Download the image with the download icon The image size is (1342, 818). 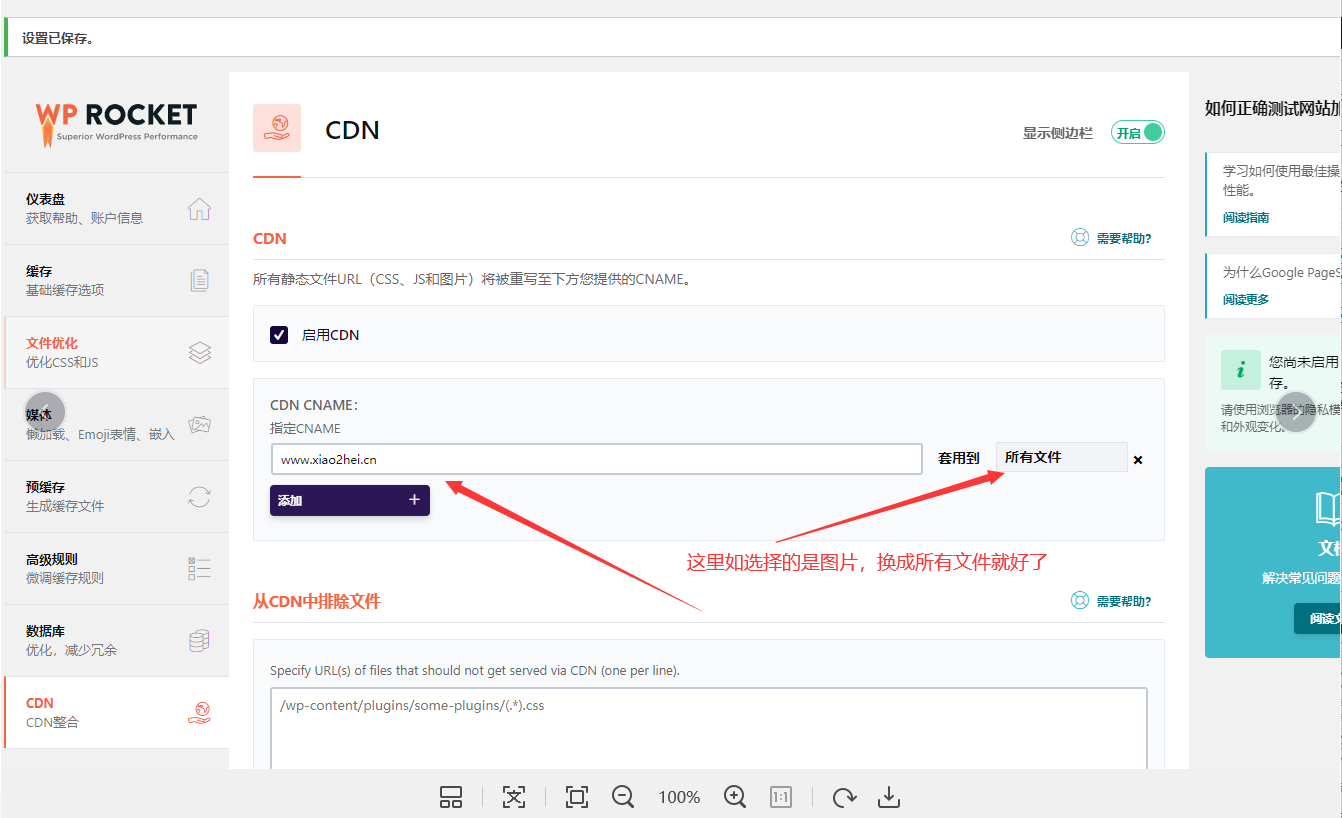889,797
